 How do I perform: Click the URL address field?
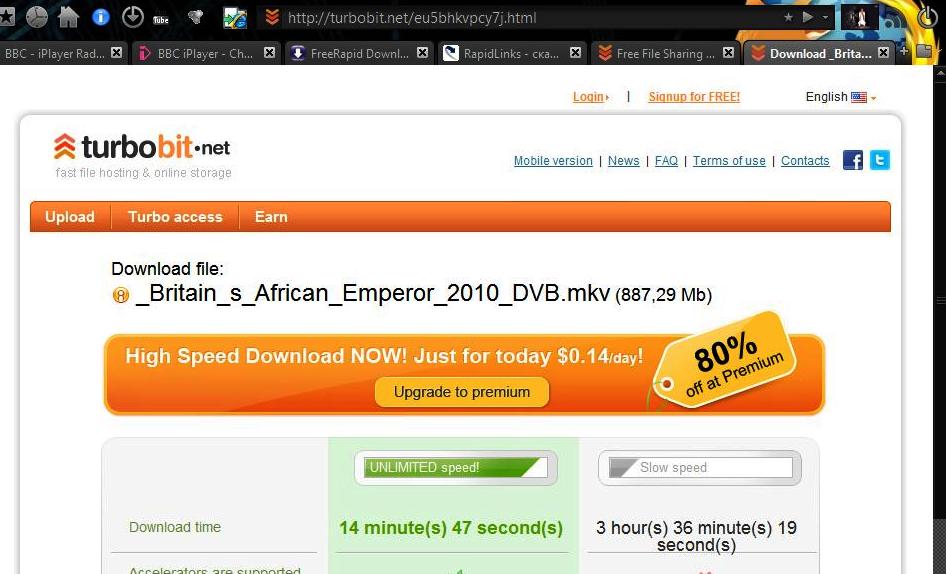pyautogui.click(x=531, y=18)
